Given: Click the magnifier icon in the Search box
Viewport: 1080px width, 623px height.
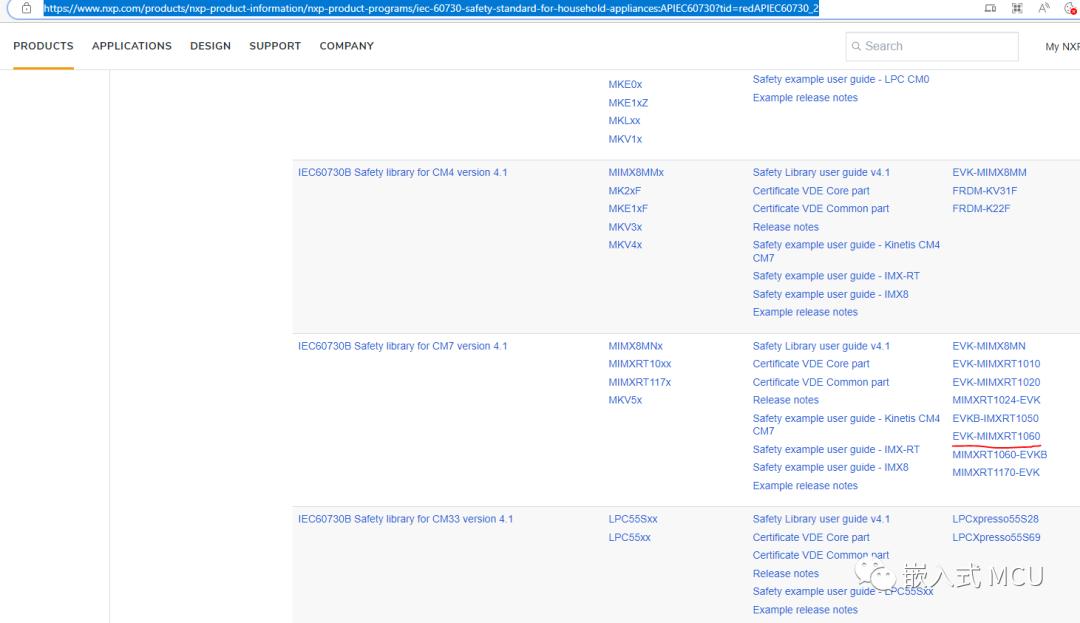Looking at the screenshot, I should pos(856,46).
